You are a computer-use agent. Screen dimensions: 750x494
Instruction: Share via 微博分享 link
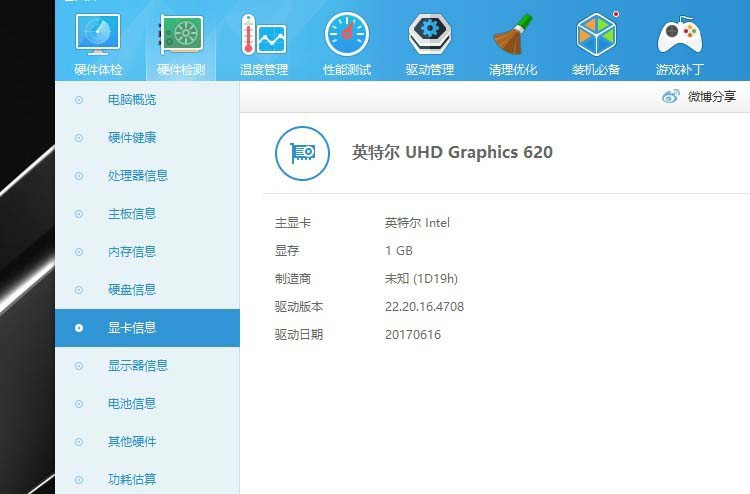click(x=711, y=97)
